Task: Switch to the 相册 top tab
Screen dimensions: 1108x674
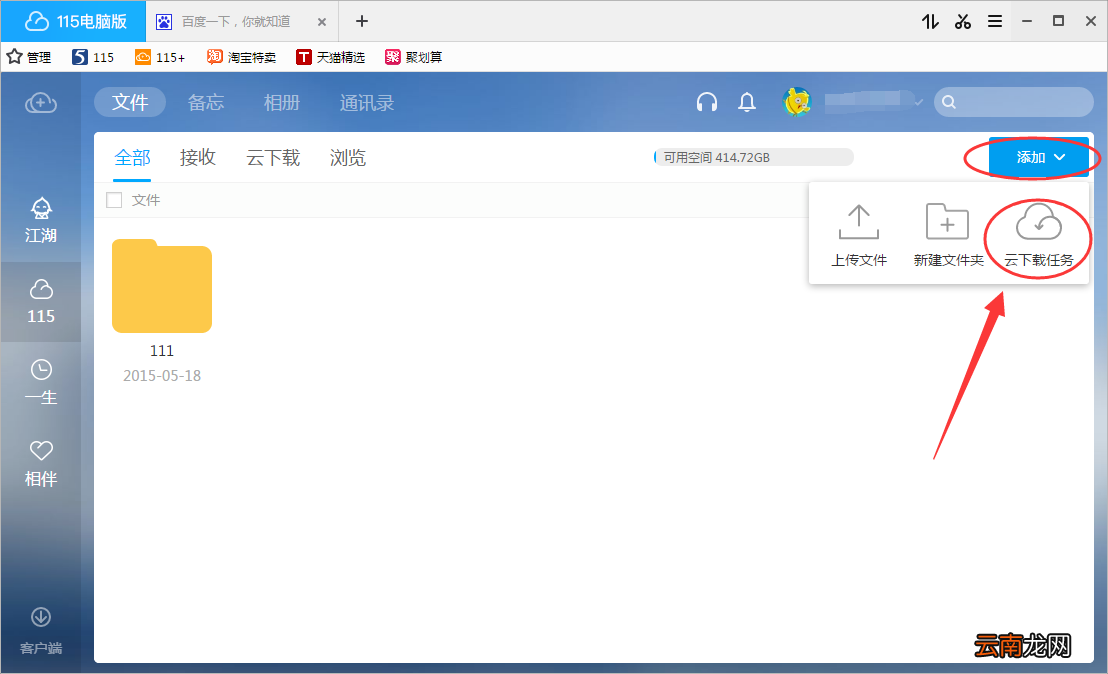Action: [x=281, y=102]
